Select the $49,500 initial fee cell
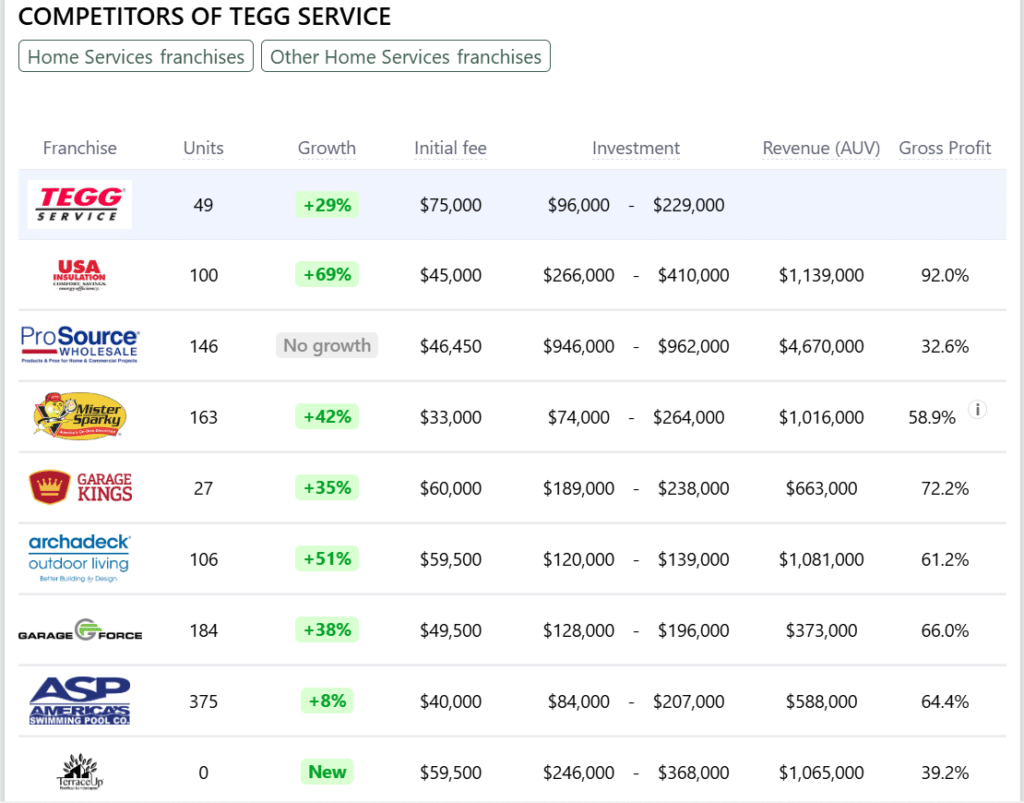 coord(451,631)
